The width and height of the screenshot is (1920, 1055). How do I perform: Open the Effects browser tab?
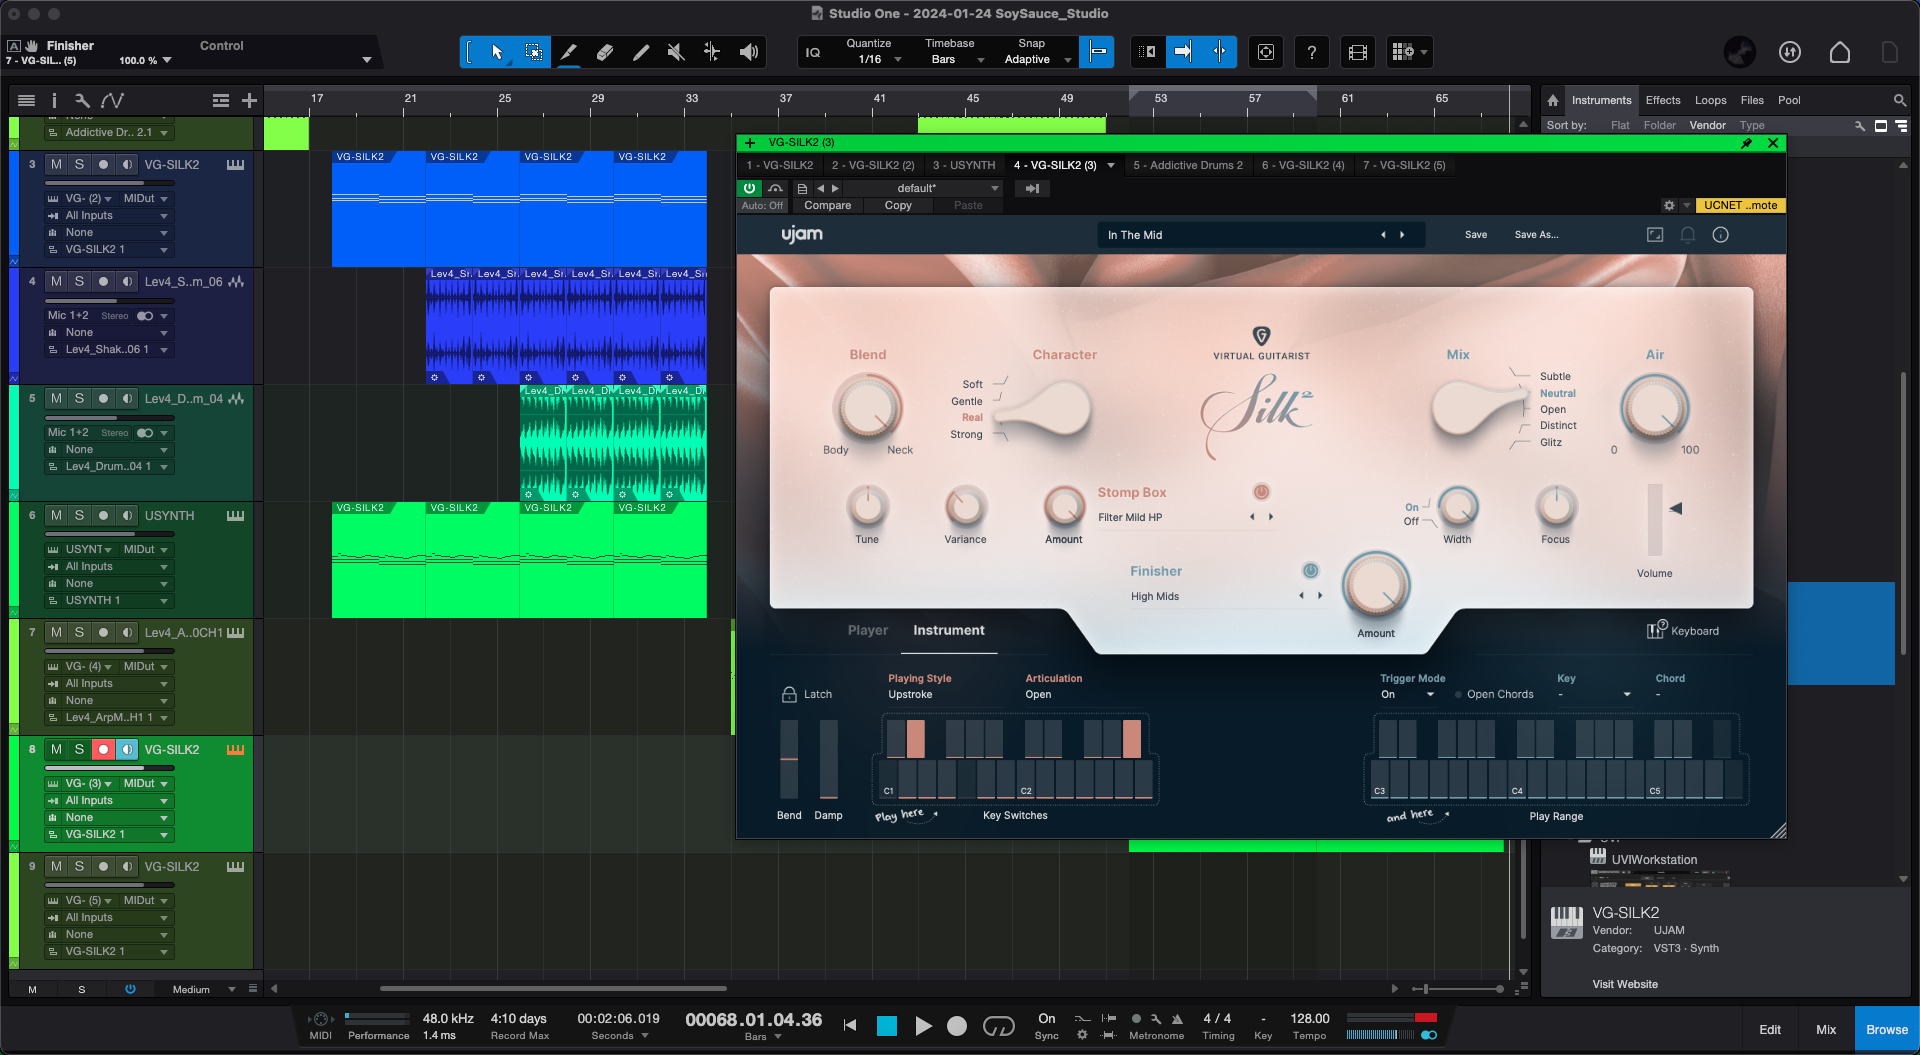click(x=1663, y=100)
